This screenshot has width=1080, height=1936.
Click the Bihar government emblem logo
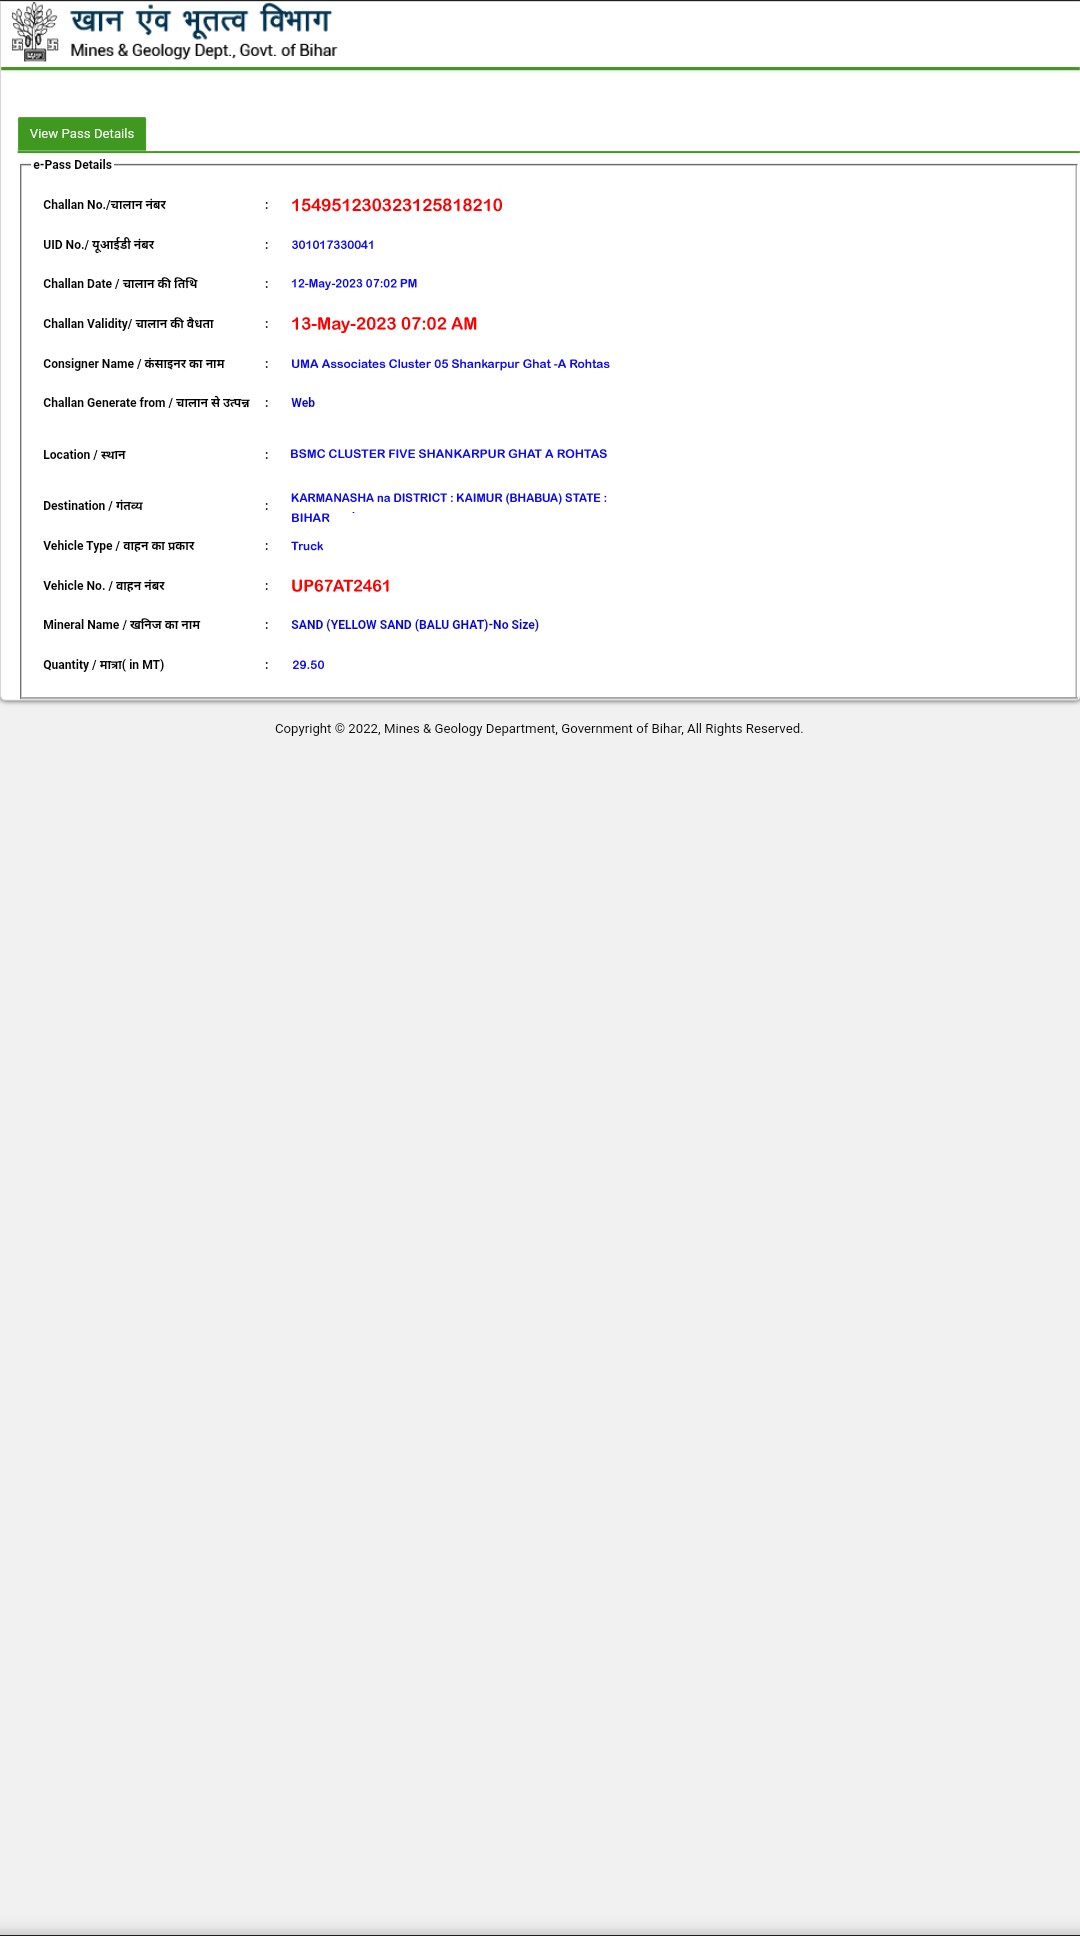coord(35,32)
